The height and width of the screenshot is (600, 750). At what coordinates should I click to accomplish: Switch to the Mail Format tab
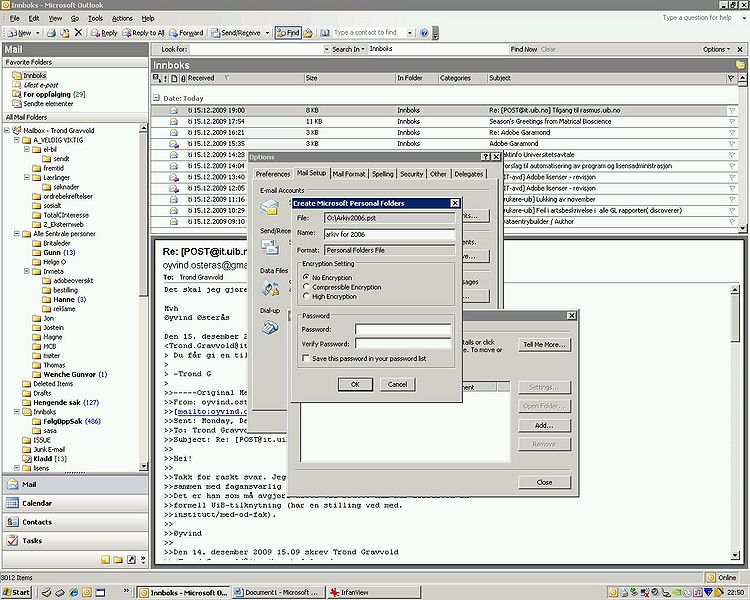[349, 174]
